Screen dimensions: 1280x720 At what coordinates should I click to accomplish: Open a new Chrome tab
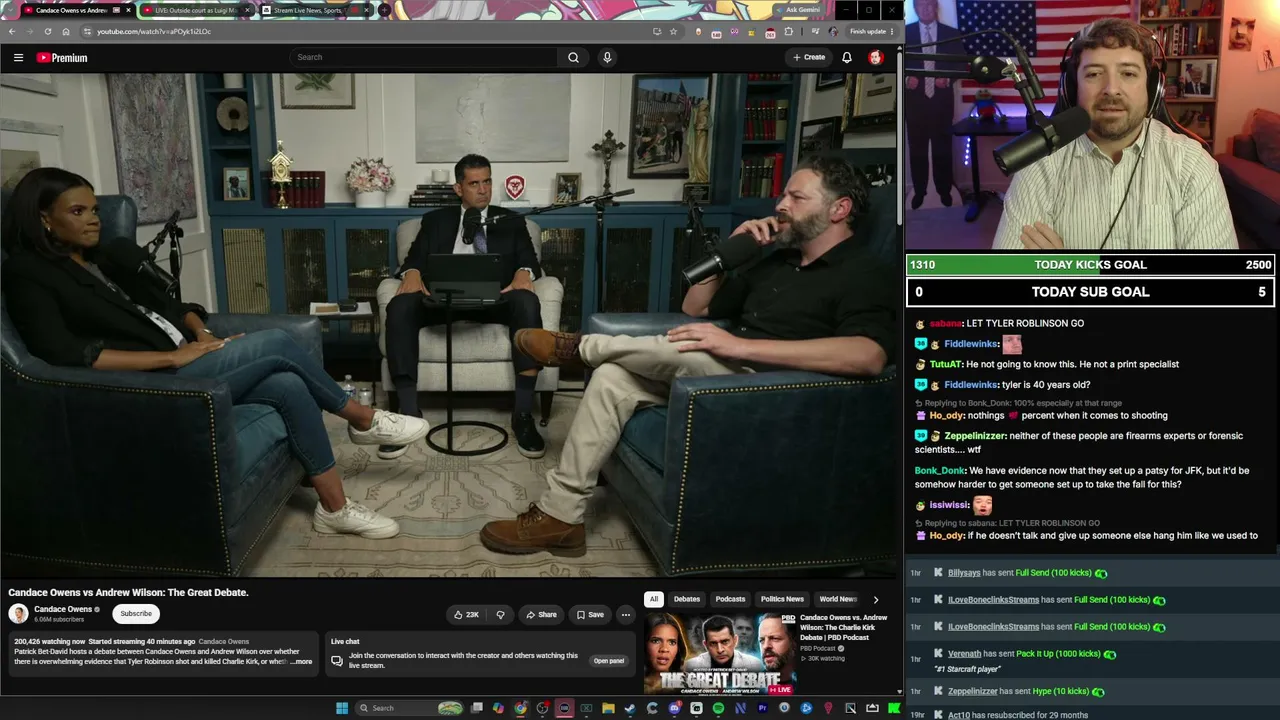[x=386, y=10]
